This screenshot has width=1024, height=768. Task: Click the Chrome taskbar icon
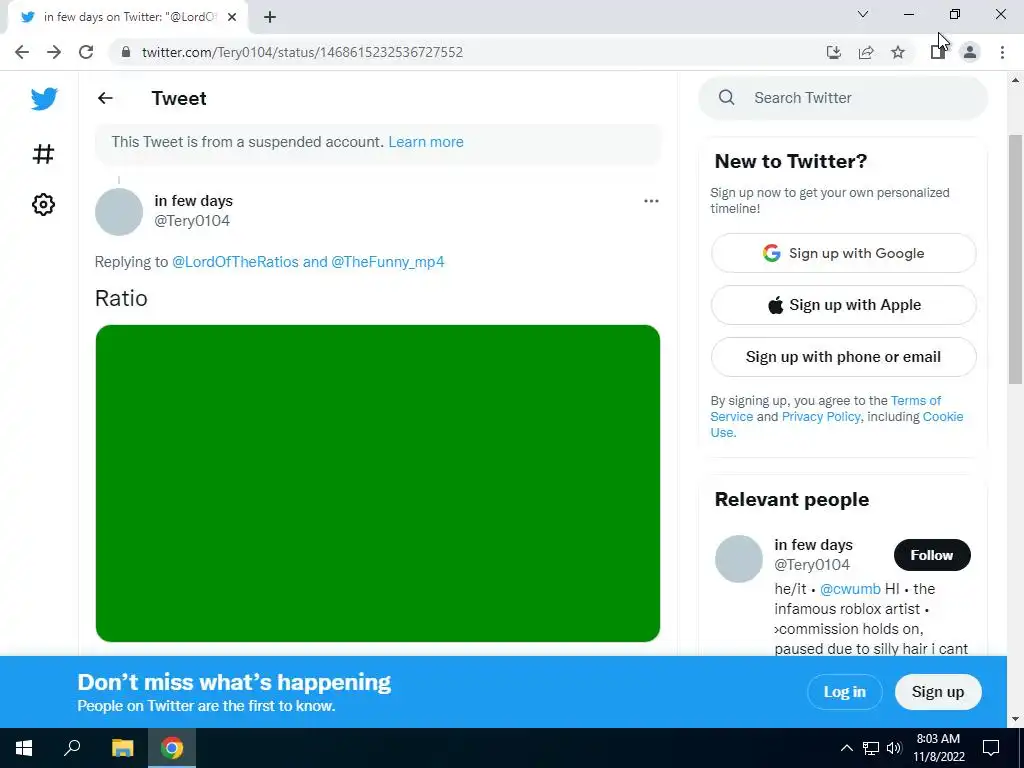[x=172, y=748]
